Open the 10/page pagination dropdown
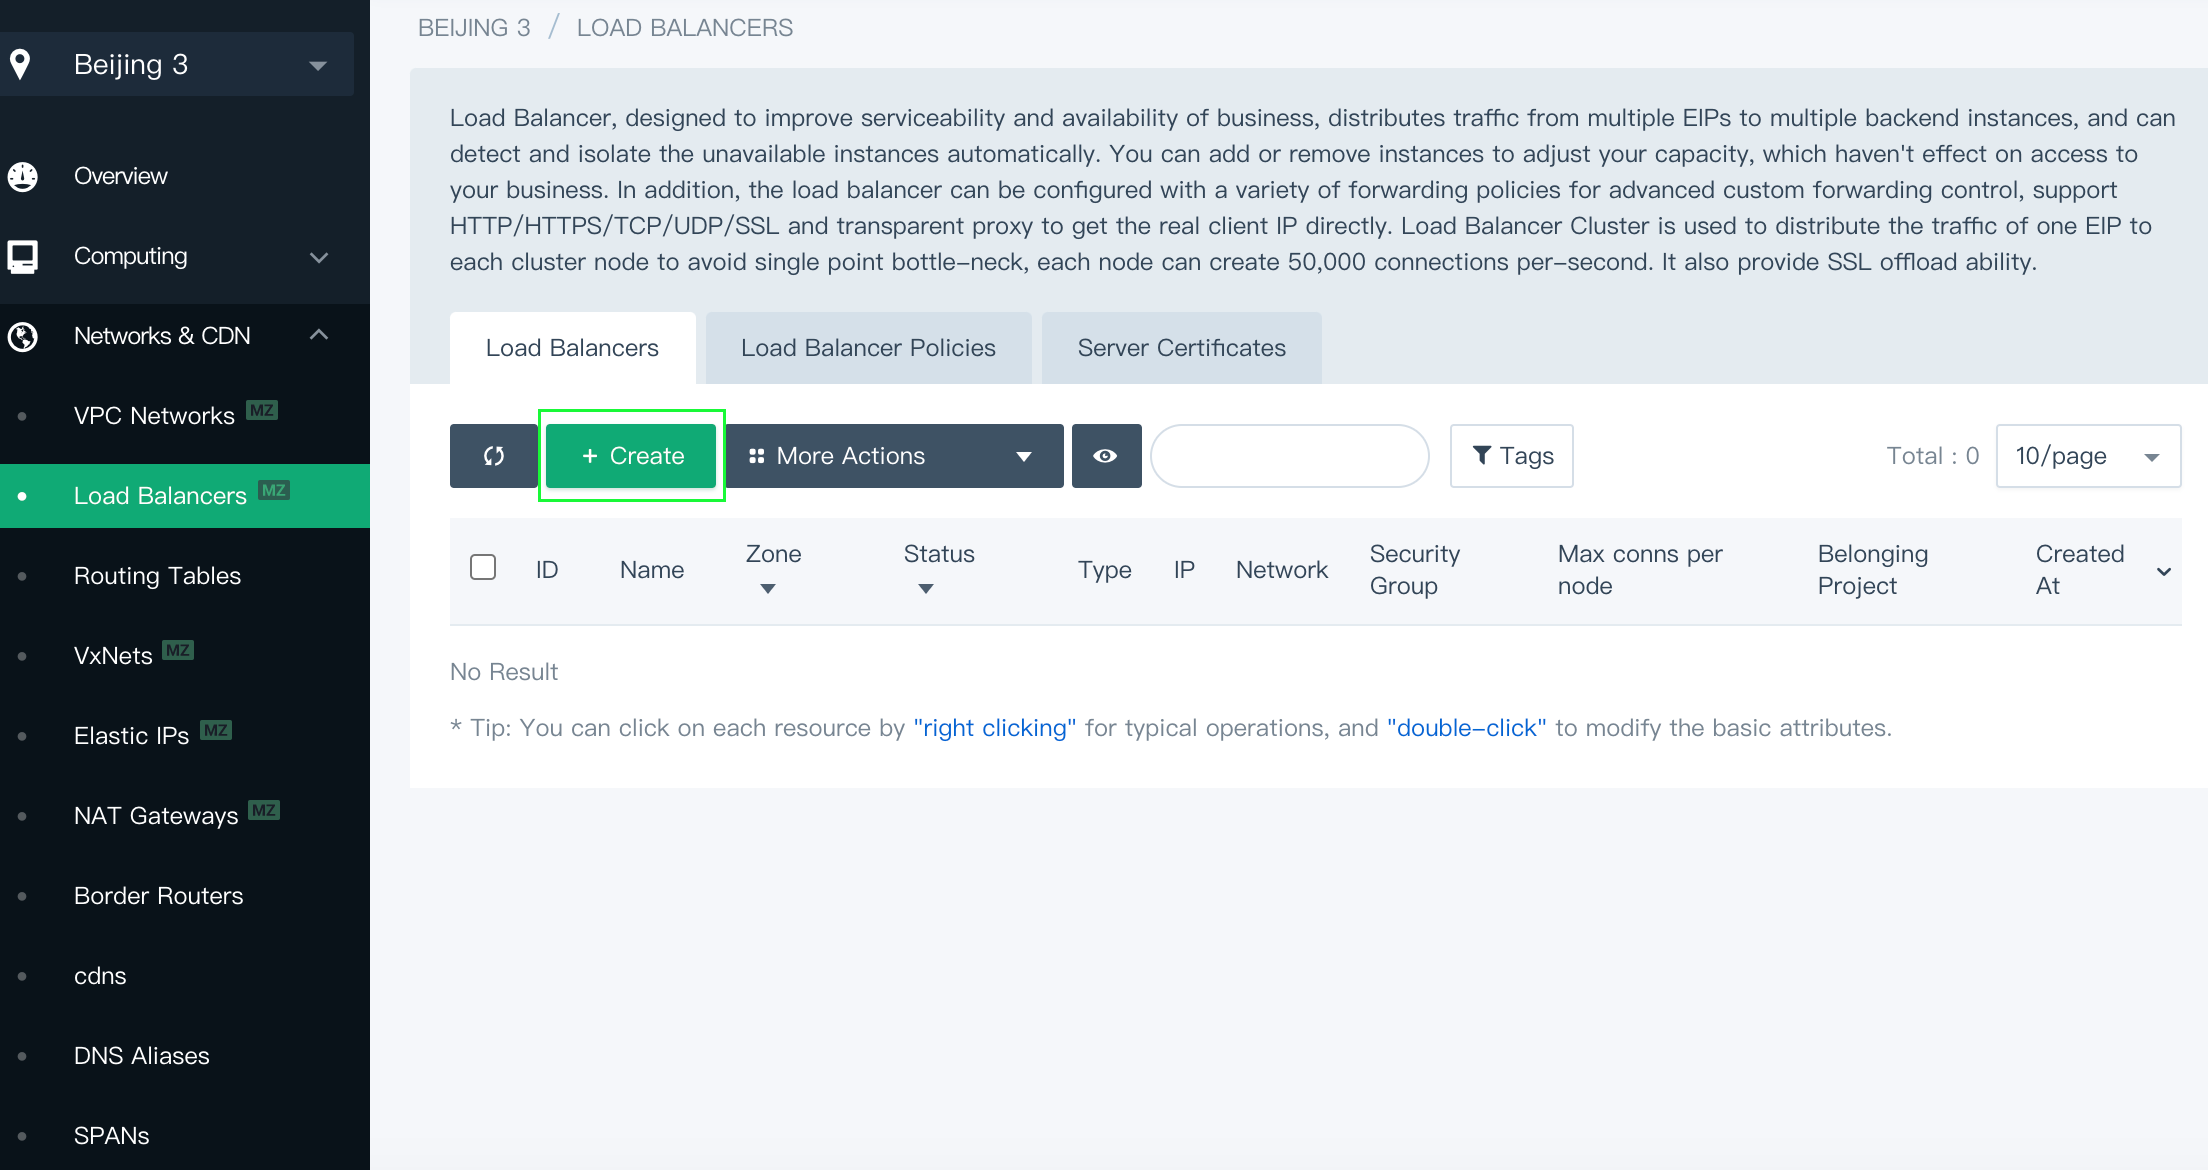The height and width of the screenshot is (1170, 2208). pos(2087,456)
